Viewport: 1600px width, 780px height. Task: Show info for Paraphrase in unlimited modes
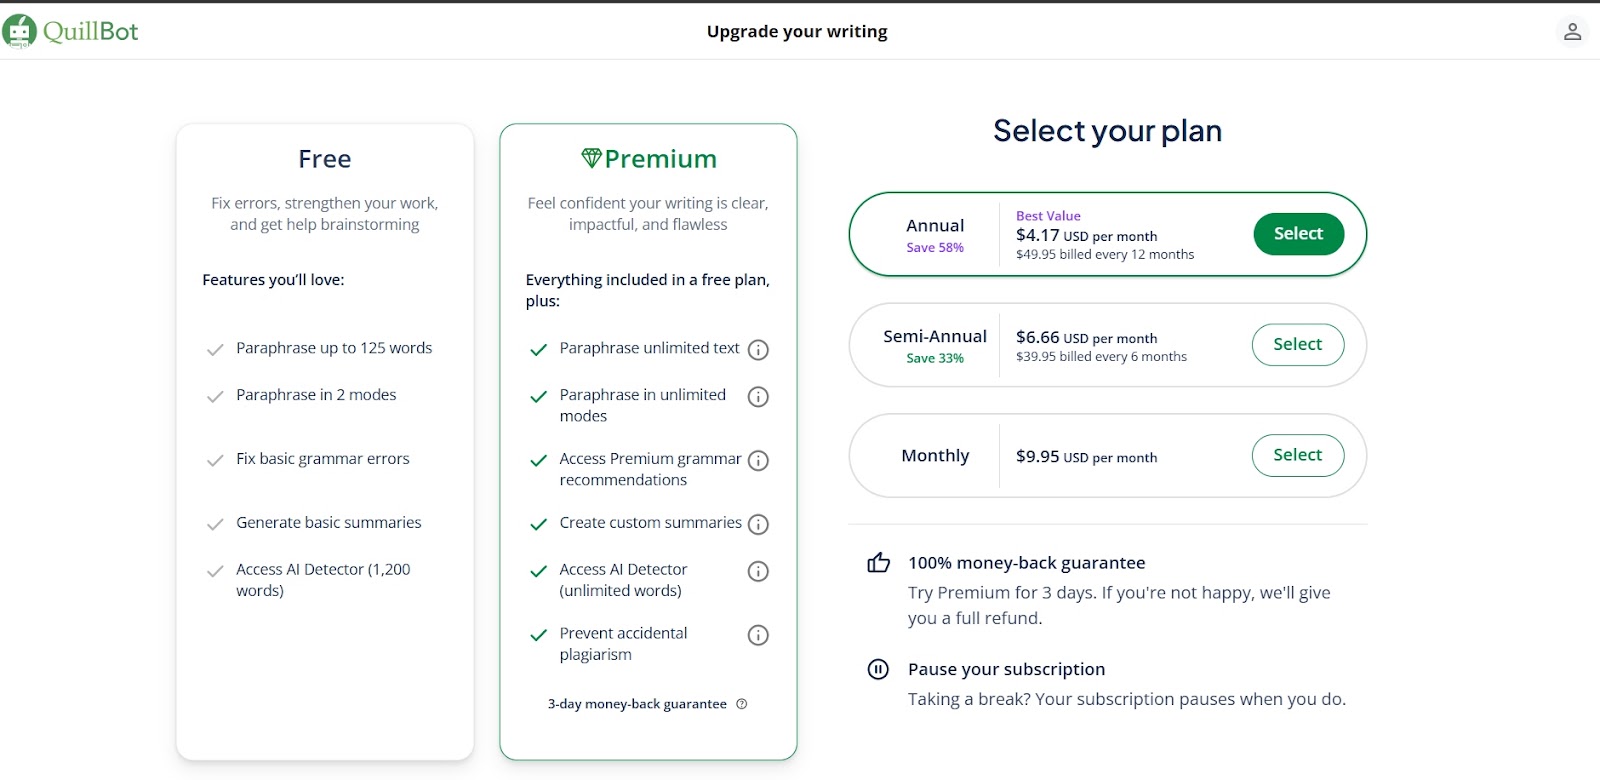pyautogui.click(x=758, y=397)
